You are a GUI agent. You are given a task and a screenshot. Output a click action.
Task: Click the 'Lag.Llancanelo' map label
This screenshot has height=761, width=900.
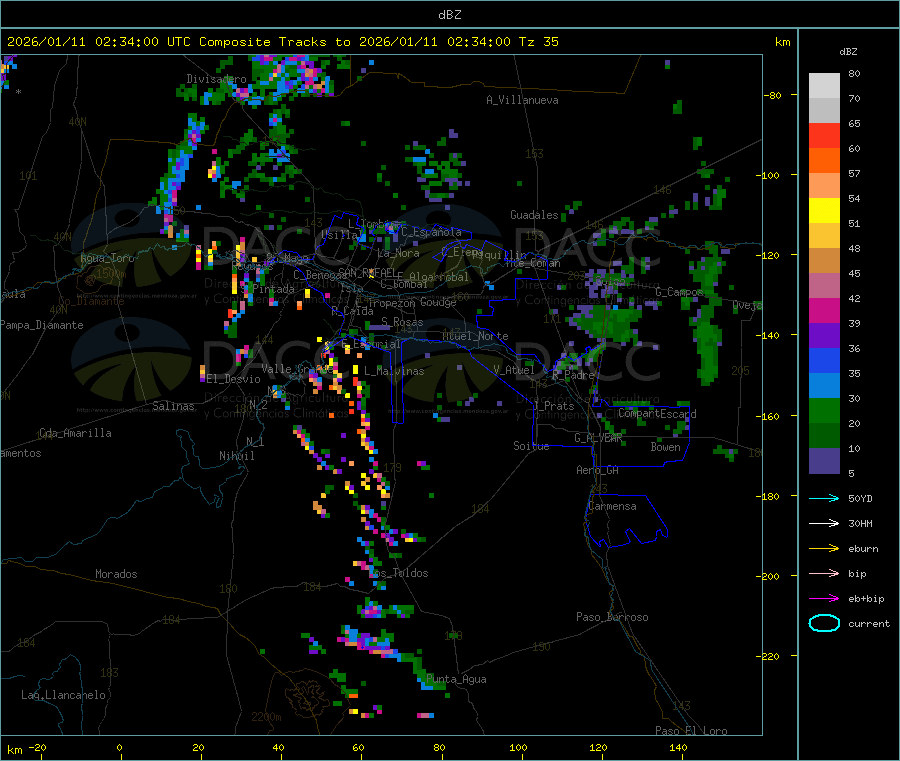[63, 695]
